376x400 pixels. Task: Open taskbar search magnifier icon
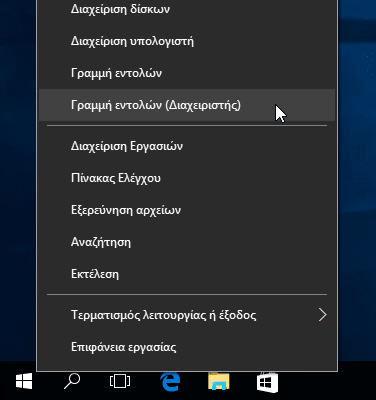coord(72,381)
